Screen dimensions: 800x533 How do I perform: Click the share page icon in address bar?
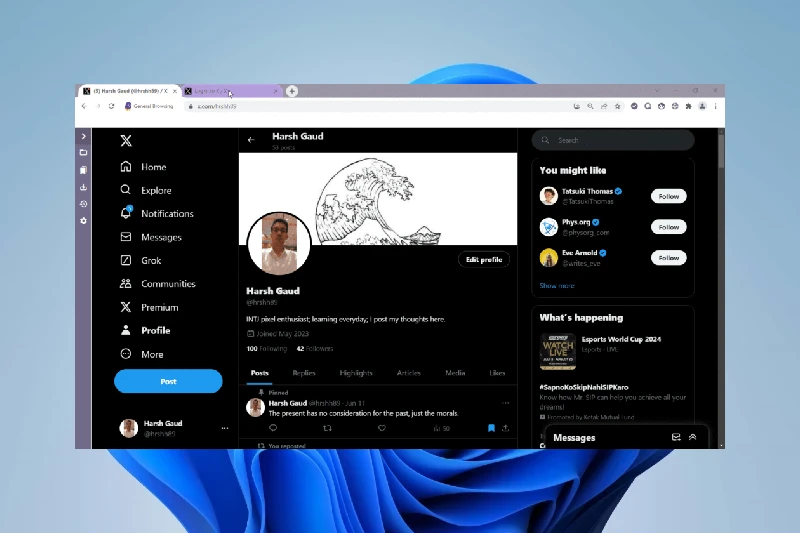pyautogui.click(x=604, y=106)
